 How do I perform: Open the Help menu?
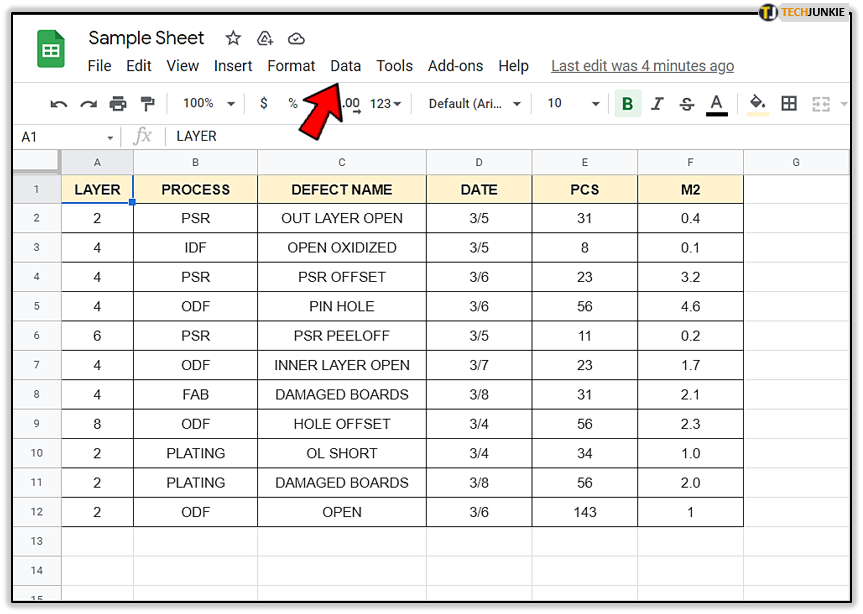[x=514, y=66]
